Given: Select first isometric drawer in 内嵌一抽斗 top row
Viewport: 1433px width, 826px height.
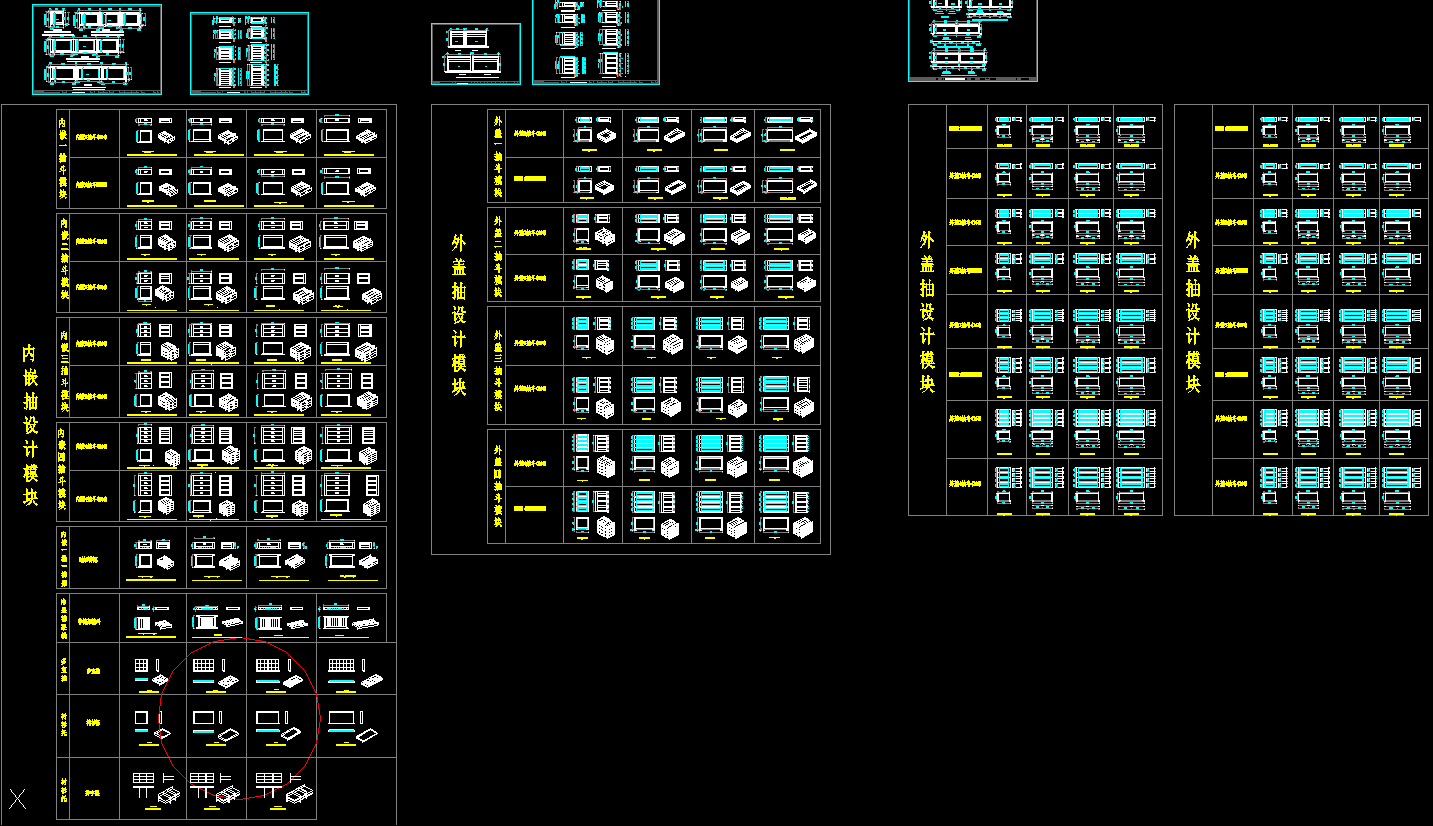Looking at the screenshot, I should point(167,136).
